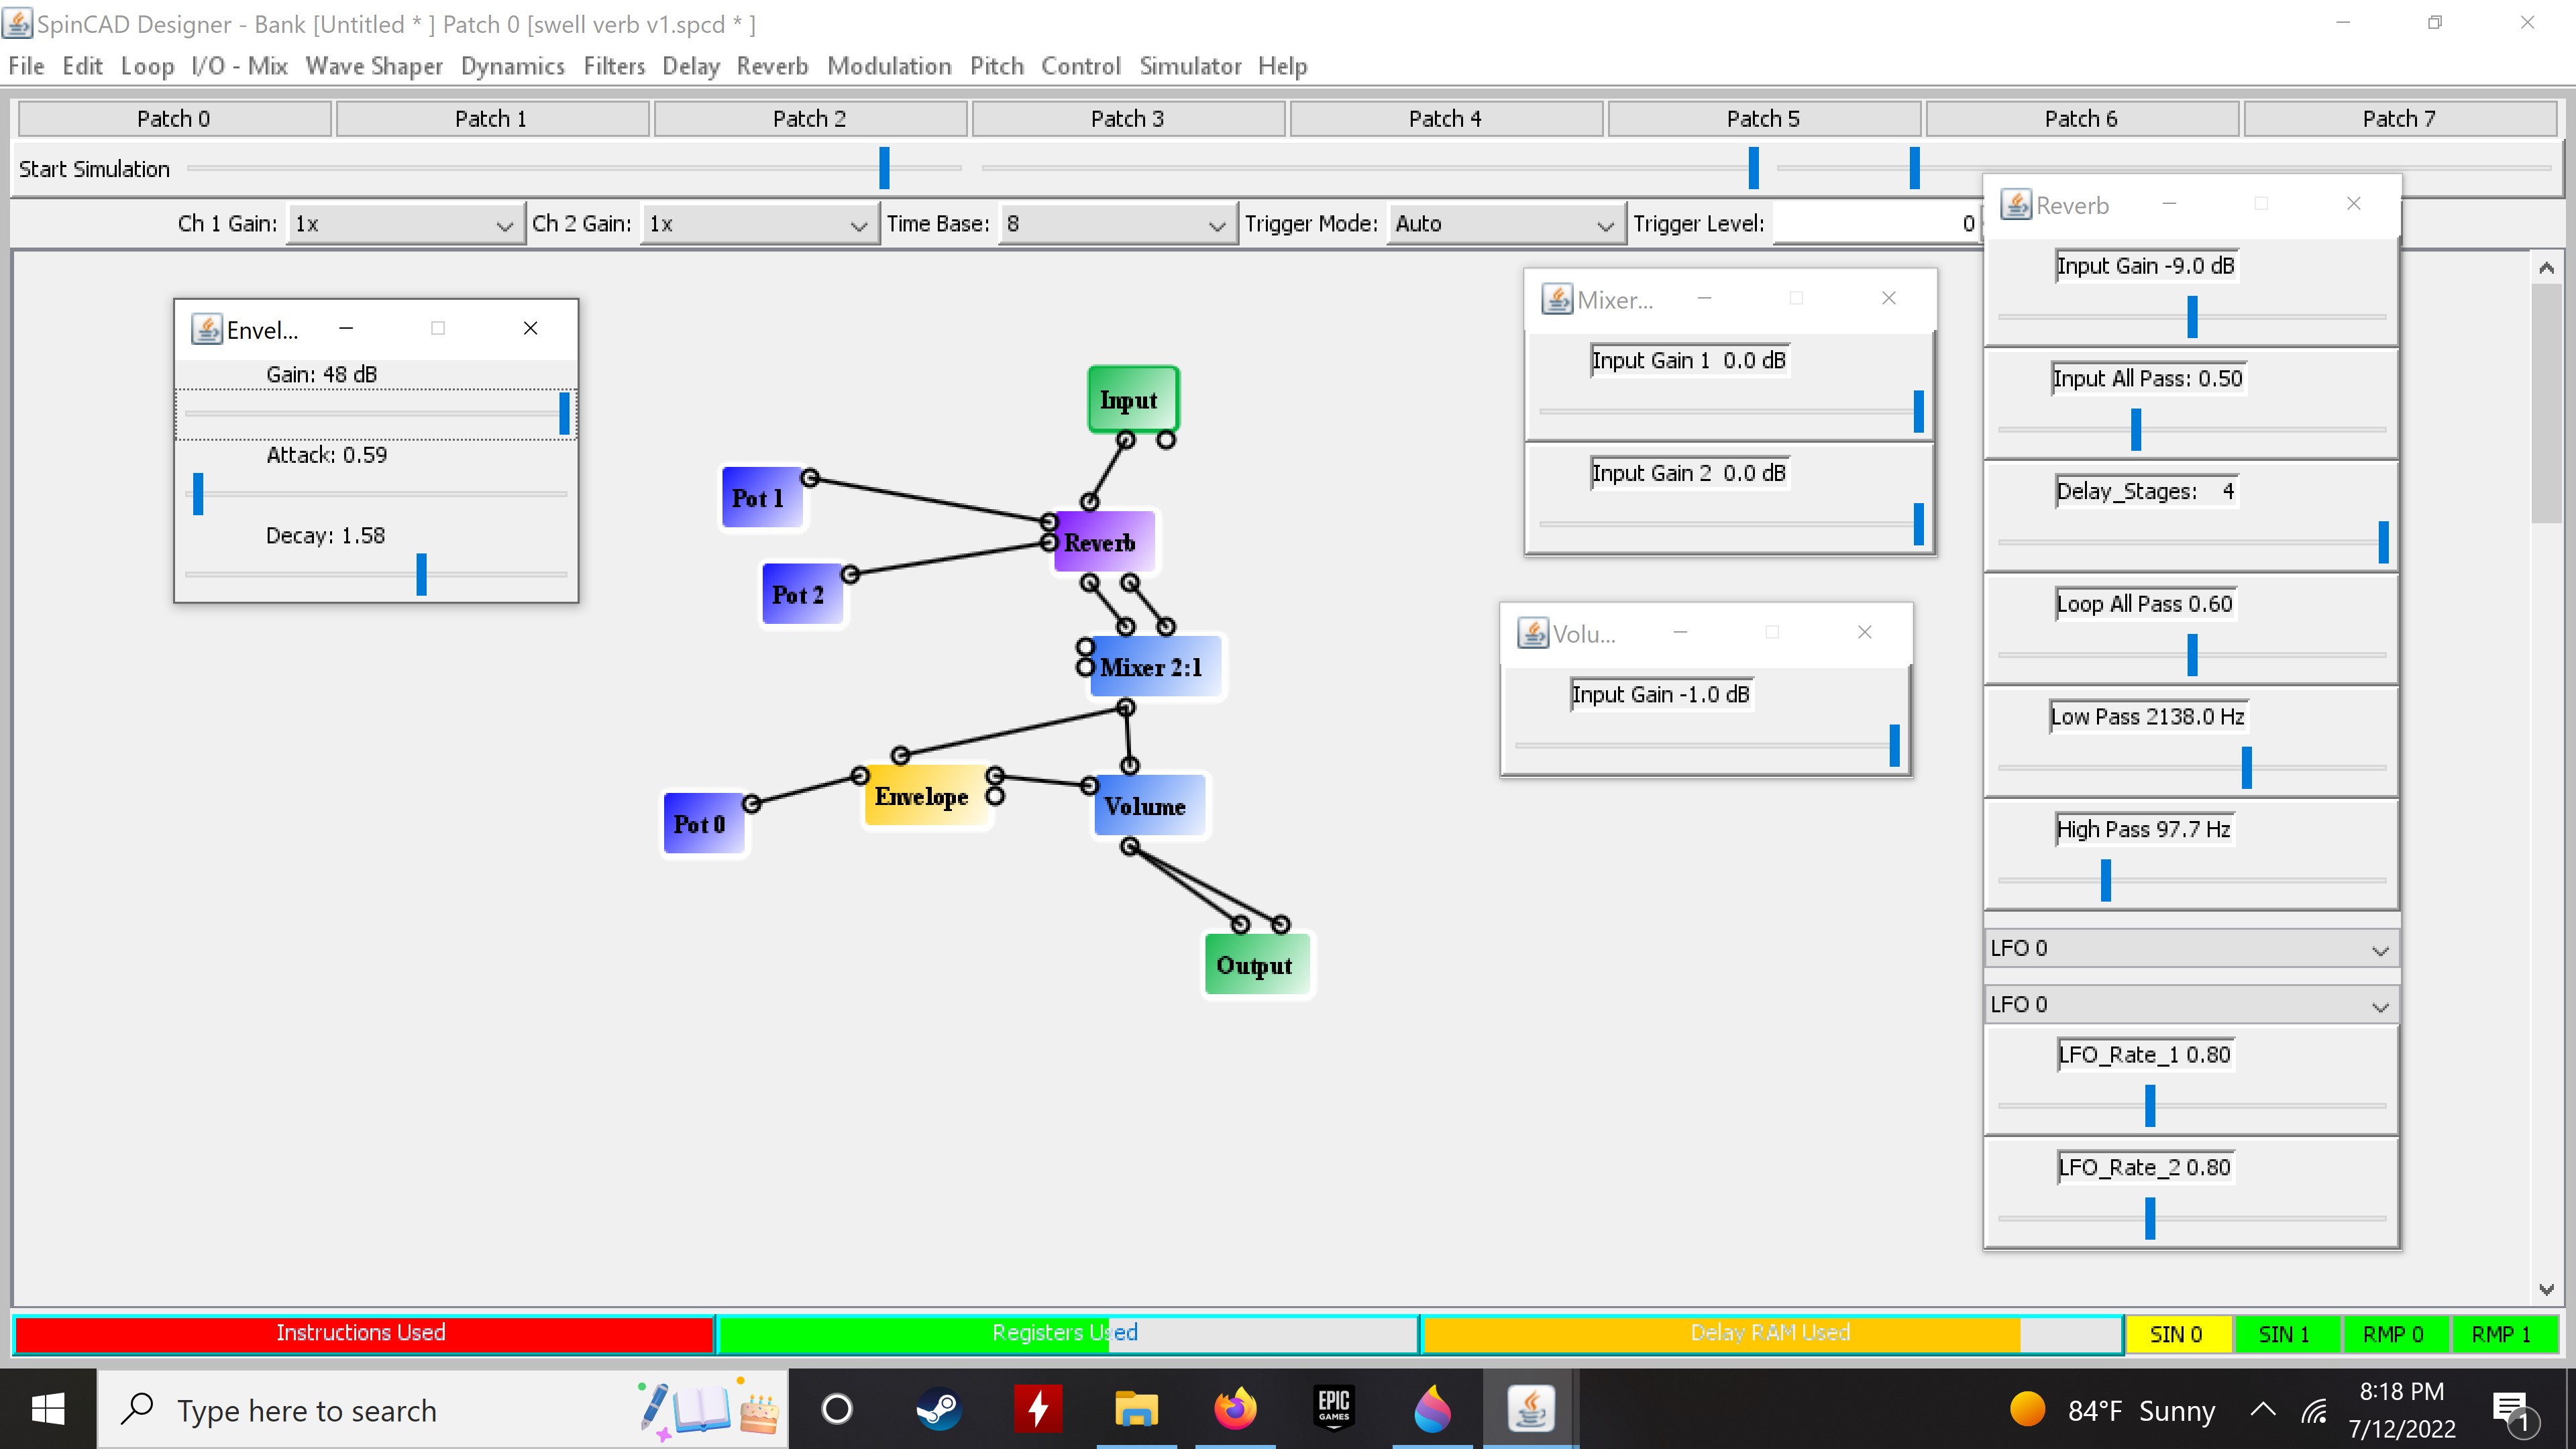Click Start Simulation button
Viewport: 2576px width, 1449px height.
pyautogui.click(x=94, y=169)
